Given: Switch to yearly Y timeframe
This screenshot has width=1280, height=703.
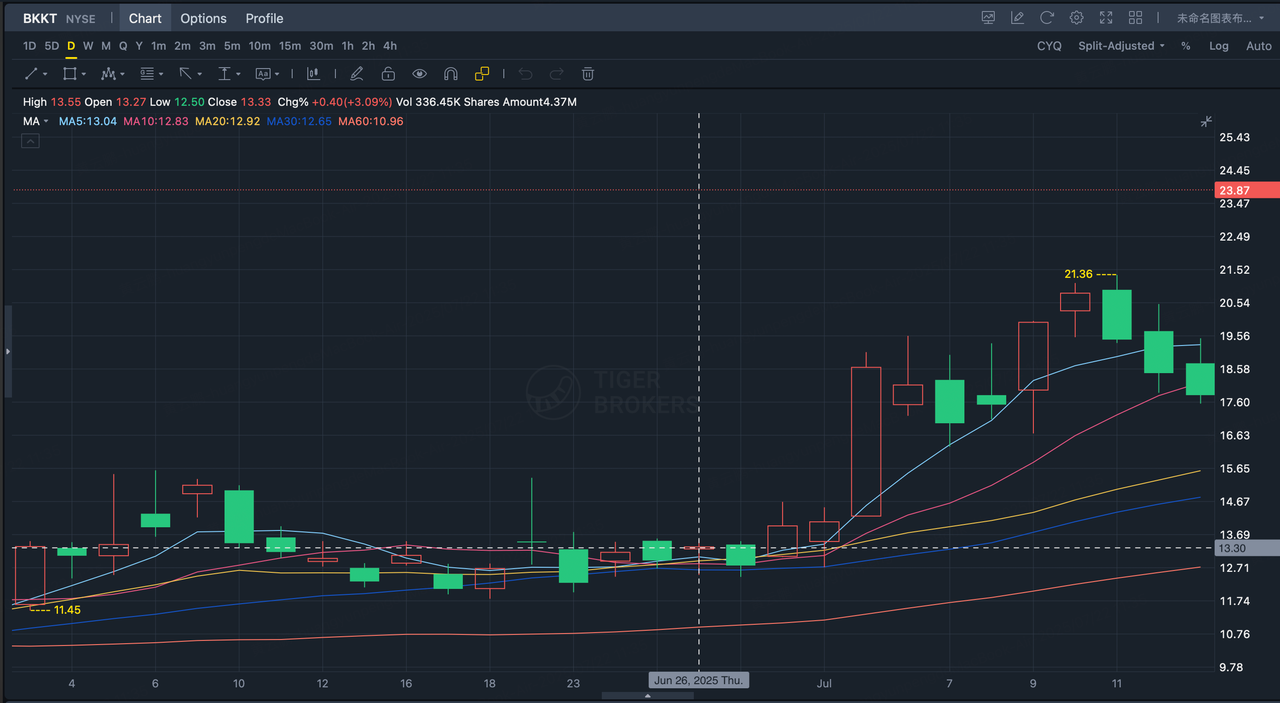Looking at the screenshot, I should click(x=139, y=46).
